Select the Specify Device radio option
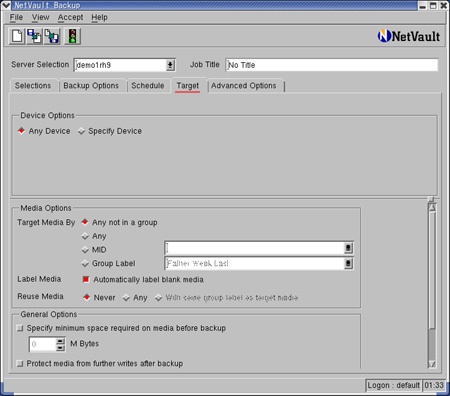 point(81,131)
